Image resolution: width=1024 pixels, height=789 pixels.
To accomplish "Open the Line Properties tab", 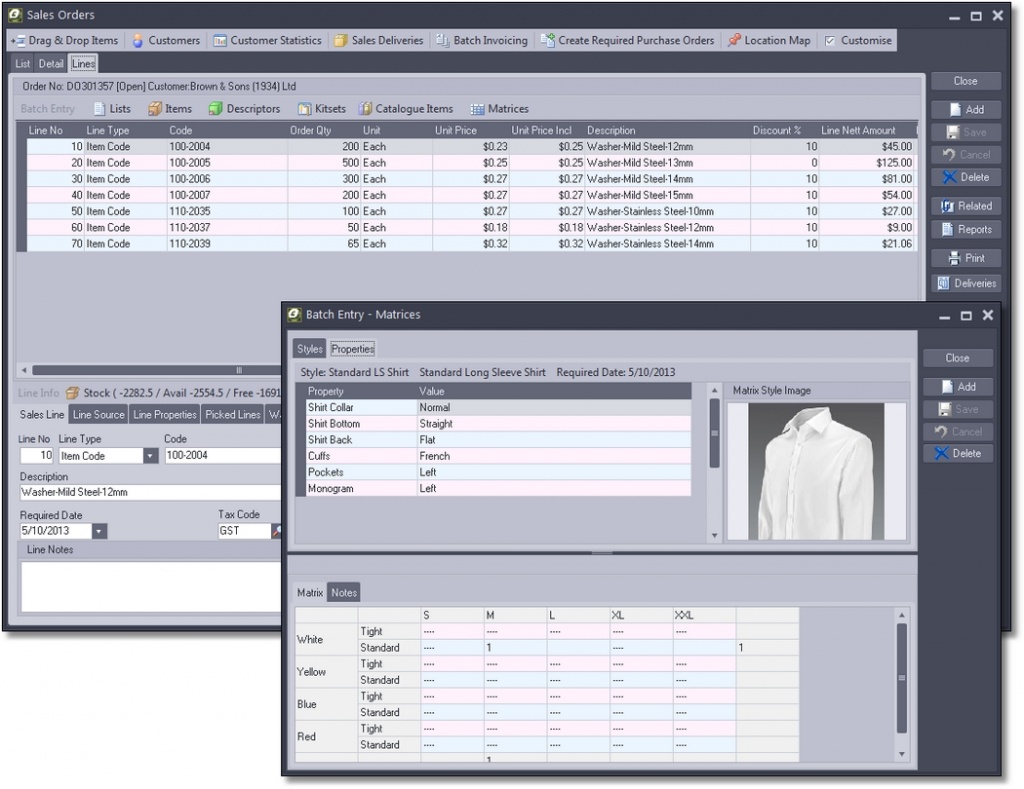I will pyautogui.click(x=164, y=415).
